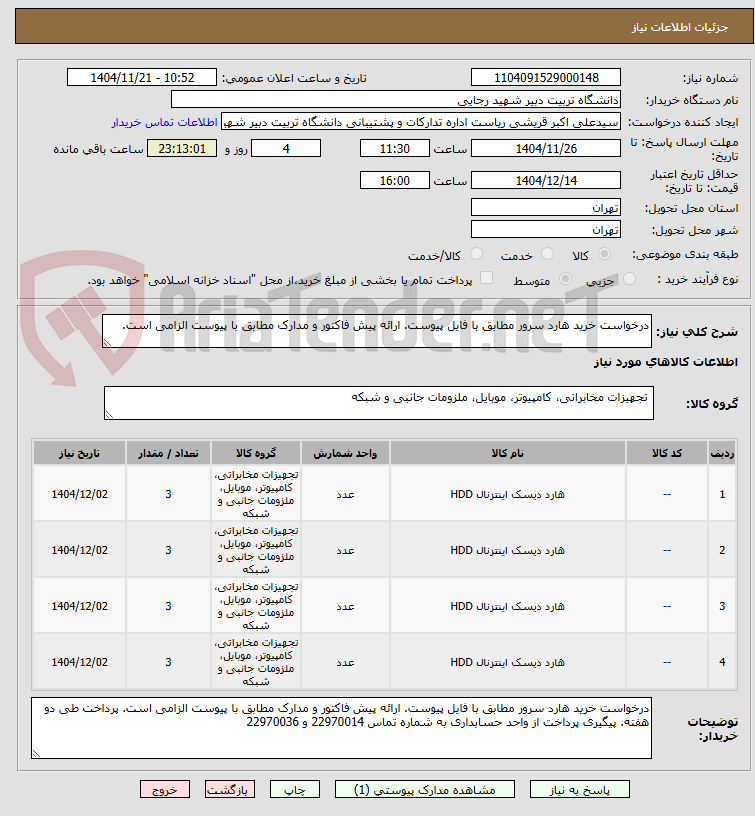Screen dimensions: 755x816
Task: Select the کالا radio button
Action: [x=604, y=254]
